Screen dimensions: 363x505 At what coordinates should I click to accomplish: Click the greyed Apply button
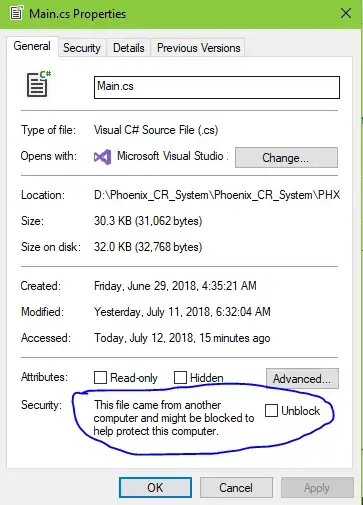tap(317, 488)
